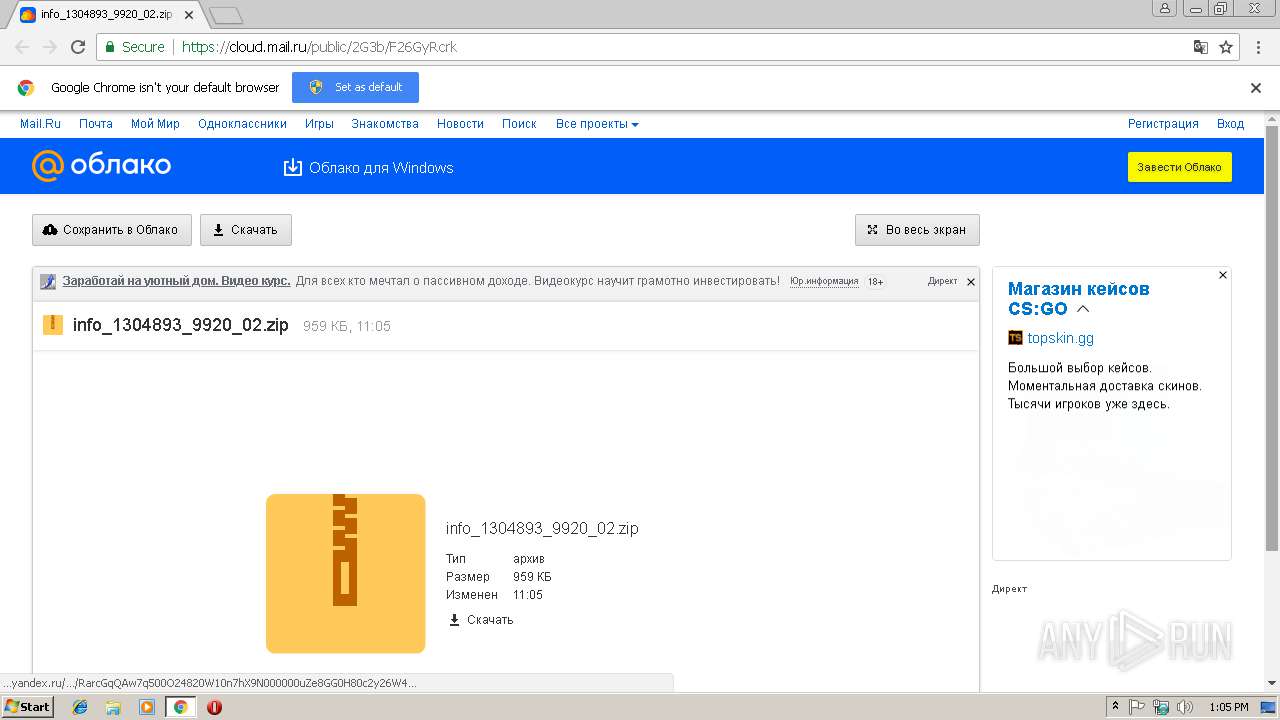The image size is (1280, 720).
Task: Click the translate page icon
Action: point(1201,47)
